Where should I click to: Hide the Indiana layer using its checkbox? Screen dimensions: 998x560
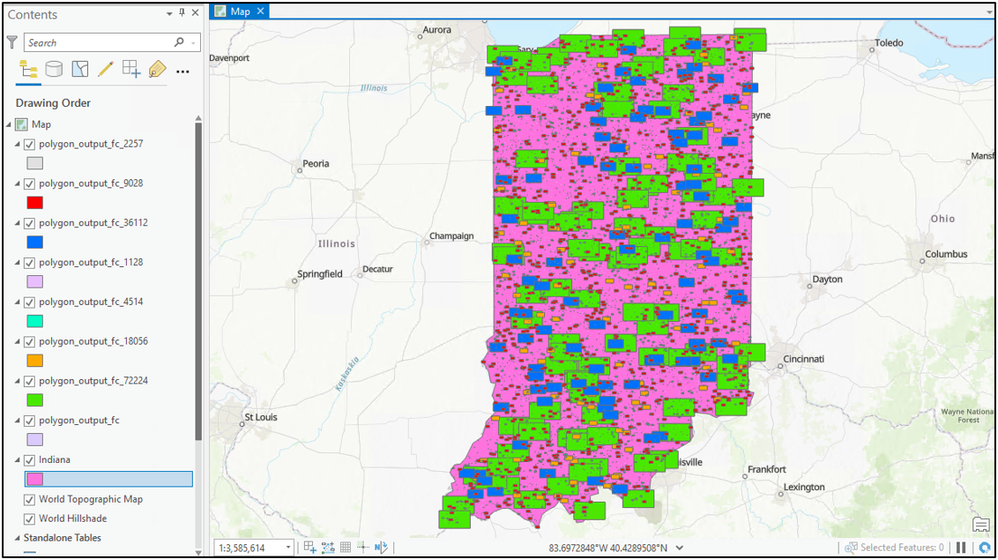pyautogui.click(x=30, y=460)
